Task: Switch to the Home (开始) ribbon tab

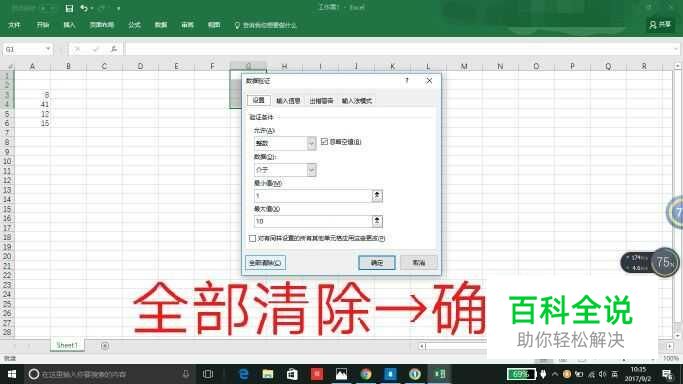Action: tap(43, 25)
